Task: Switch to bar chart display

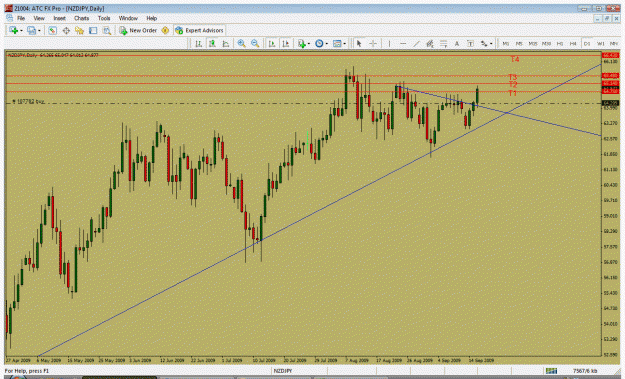Action: [x=198, y=43]
